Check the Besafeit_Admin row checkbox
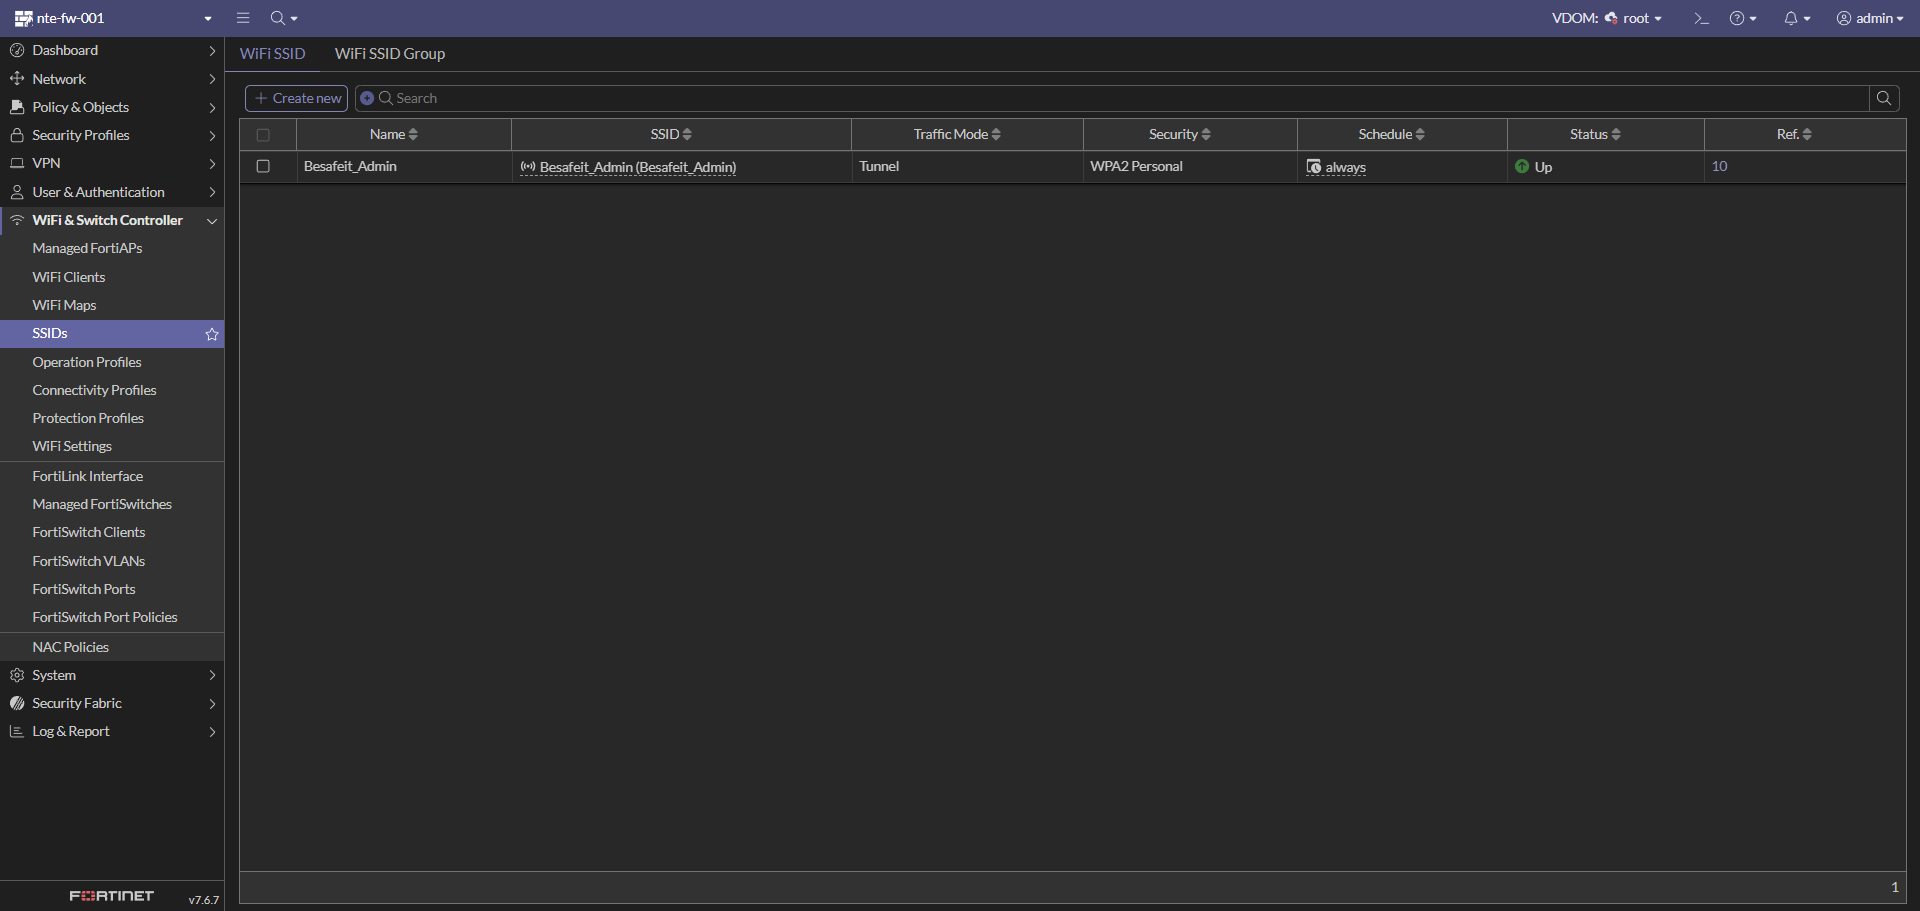The image size is (1920, 911). [263, 166]
